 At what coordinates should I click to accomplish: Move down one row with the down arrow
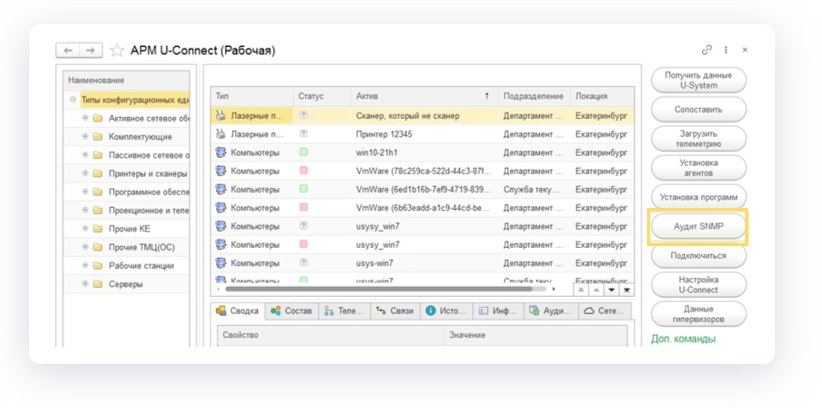click(611, 289)
